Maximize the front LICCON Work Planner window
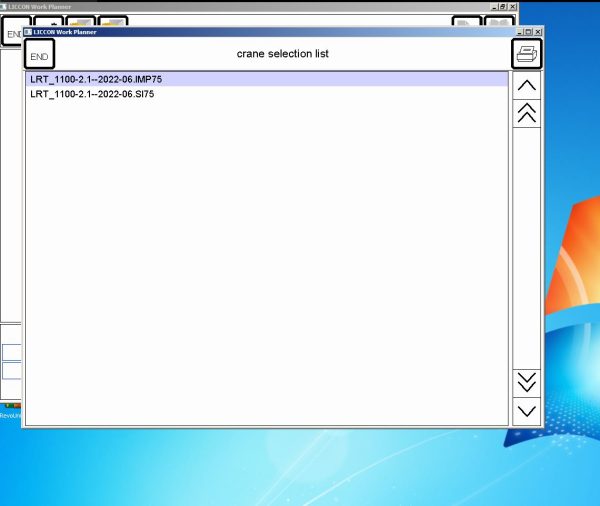 529,32
